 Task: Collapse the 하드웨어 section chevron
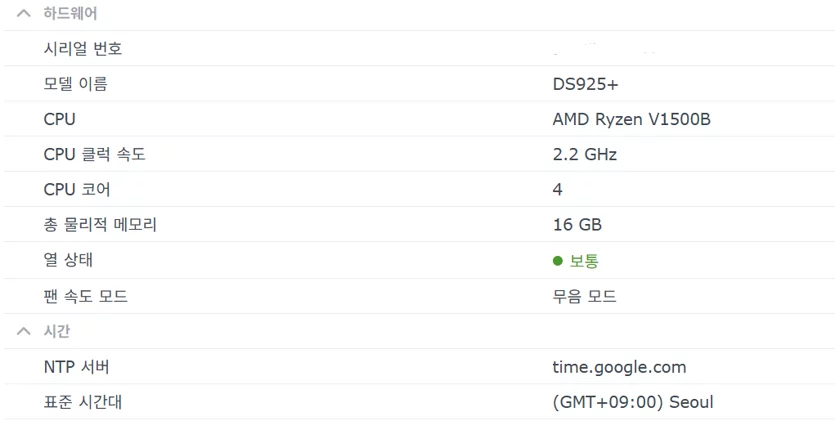point(24,13)
